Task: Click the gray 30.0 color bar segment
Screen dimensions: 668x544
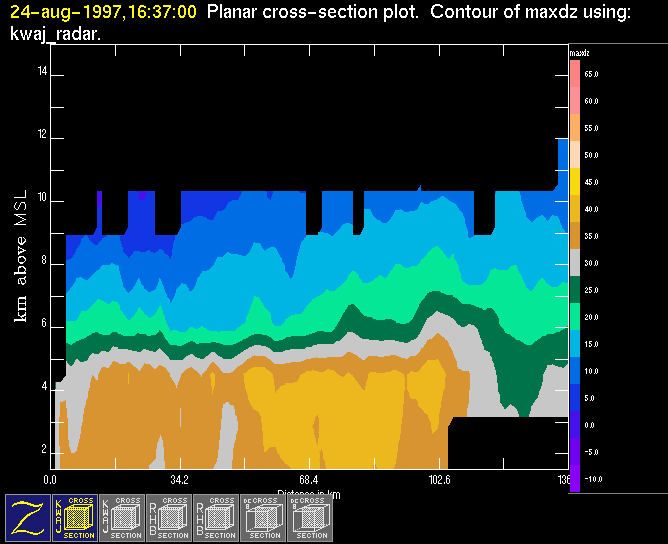Action: click(x=575, y=263)
